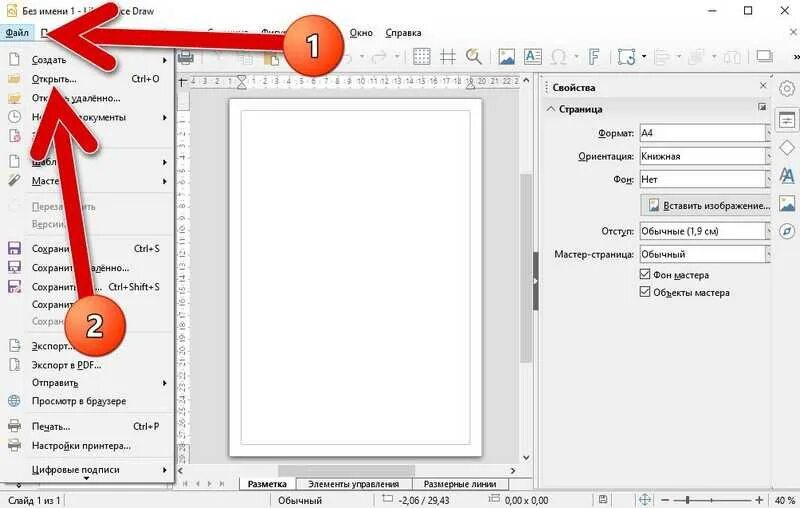The height and width of the screenshot is (508, 800).
Task: Click the vertical scroll up arrow
Action: point(526,81)
